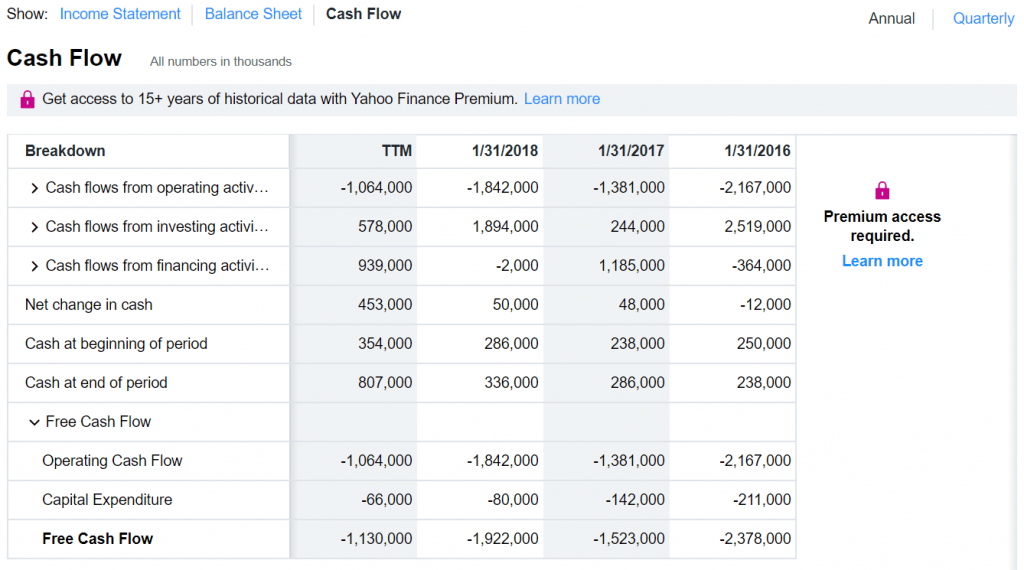
Task: Expand Cash flows from financing activities row
Action: [x=35, y=266]
